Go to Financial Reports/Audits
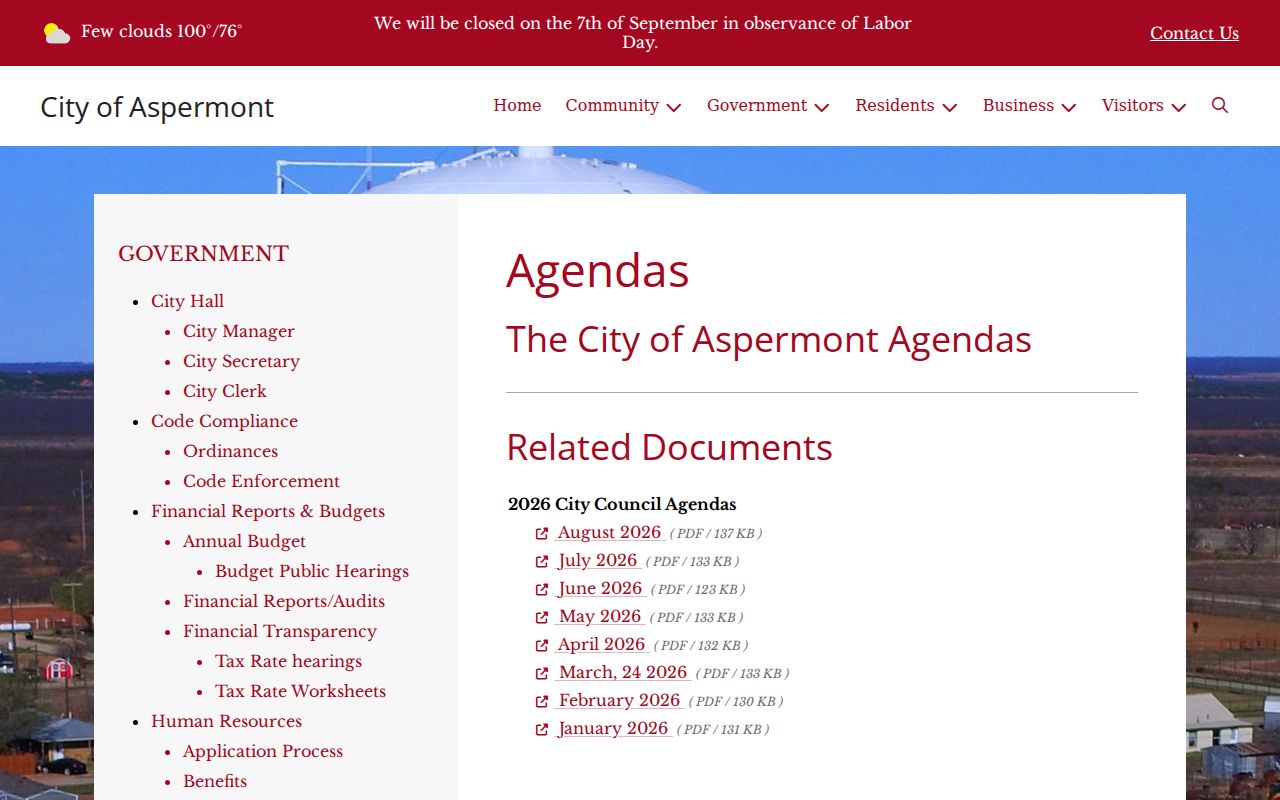 (284, 601)
